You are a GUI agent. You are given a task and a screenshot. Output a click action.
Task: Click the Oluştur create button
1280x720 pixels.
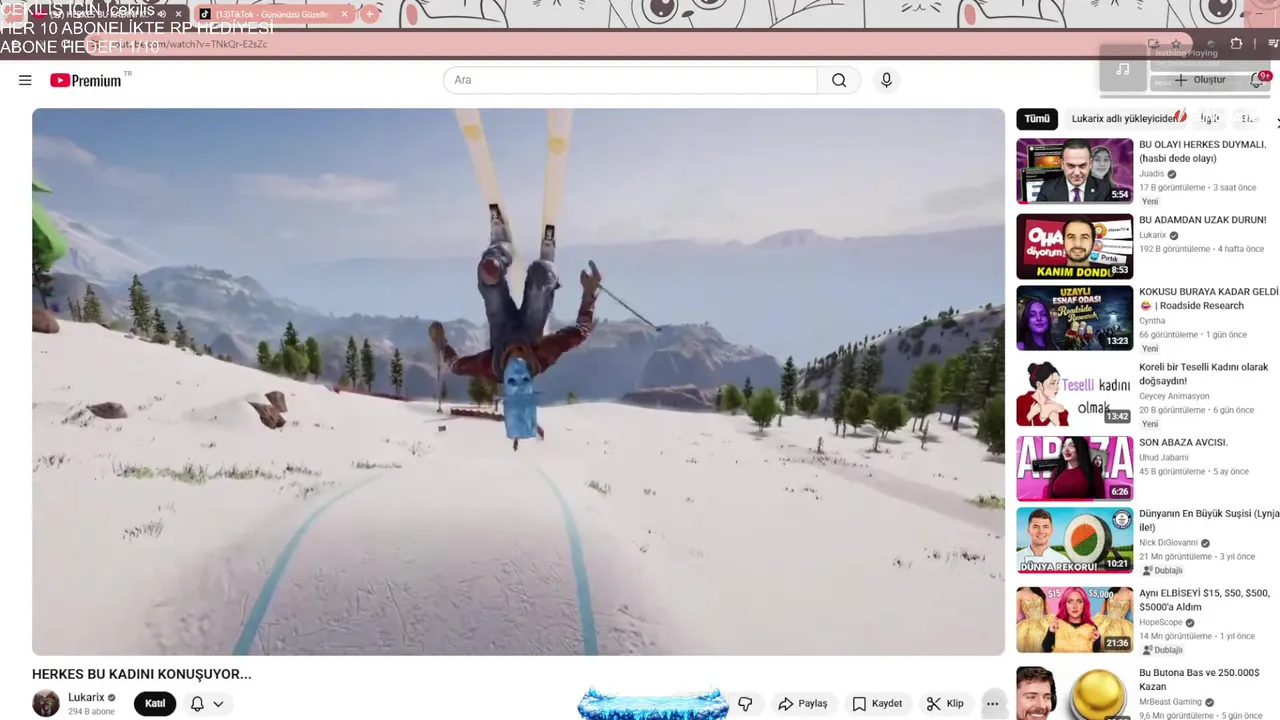[1200, 80]
